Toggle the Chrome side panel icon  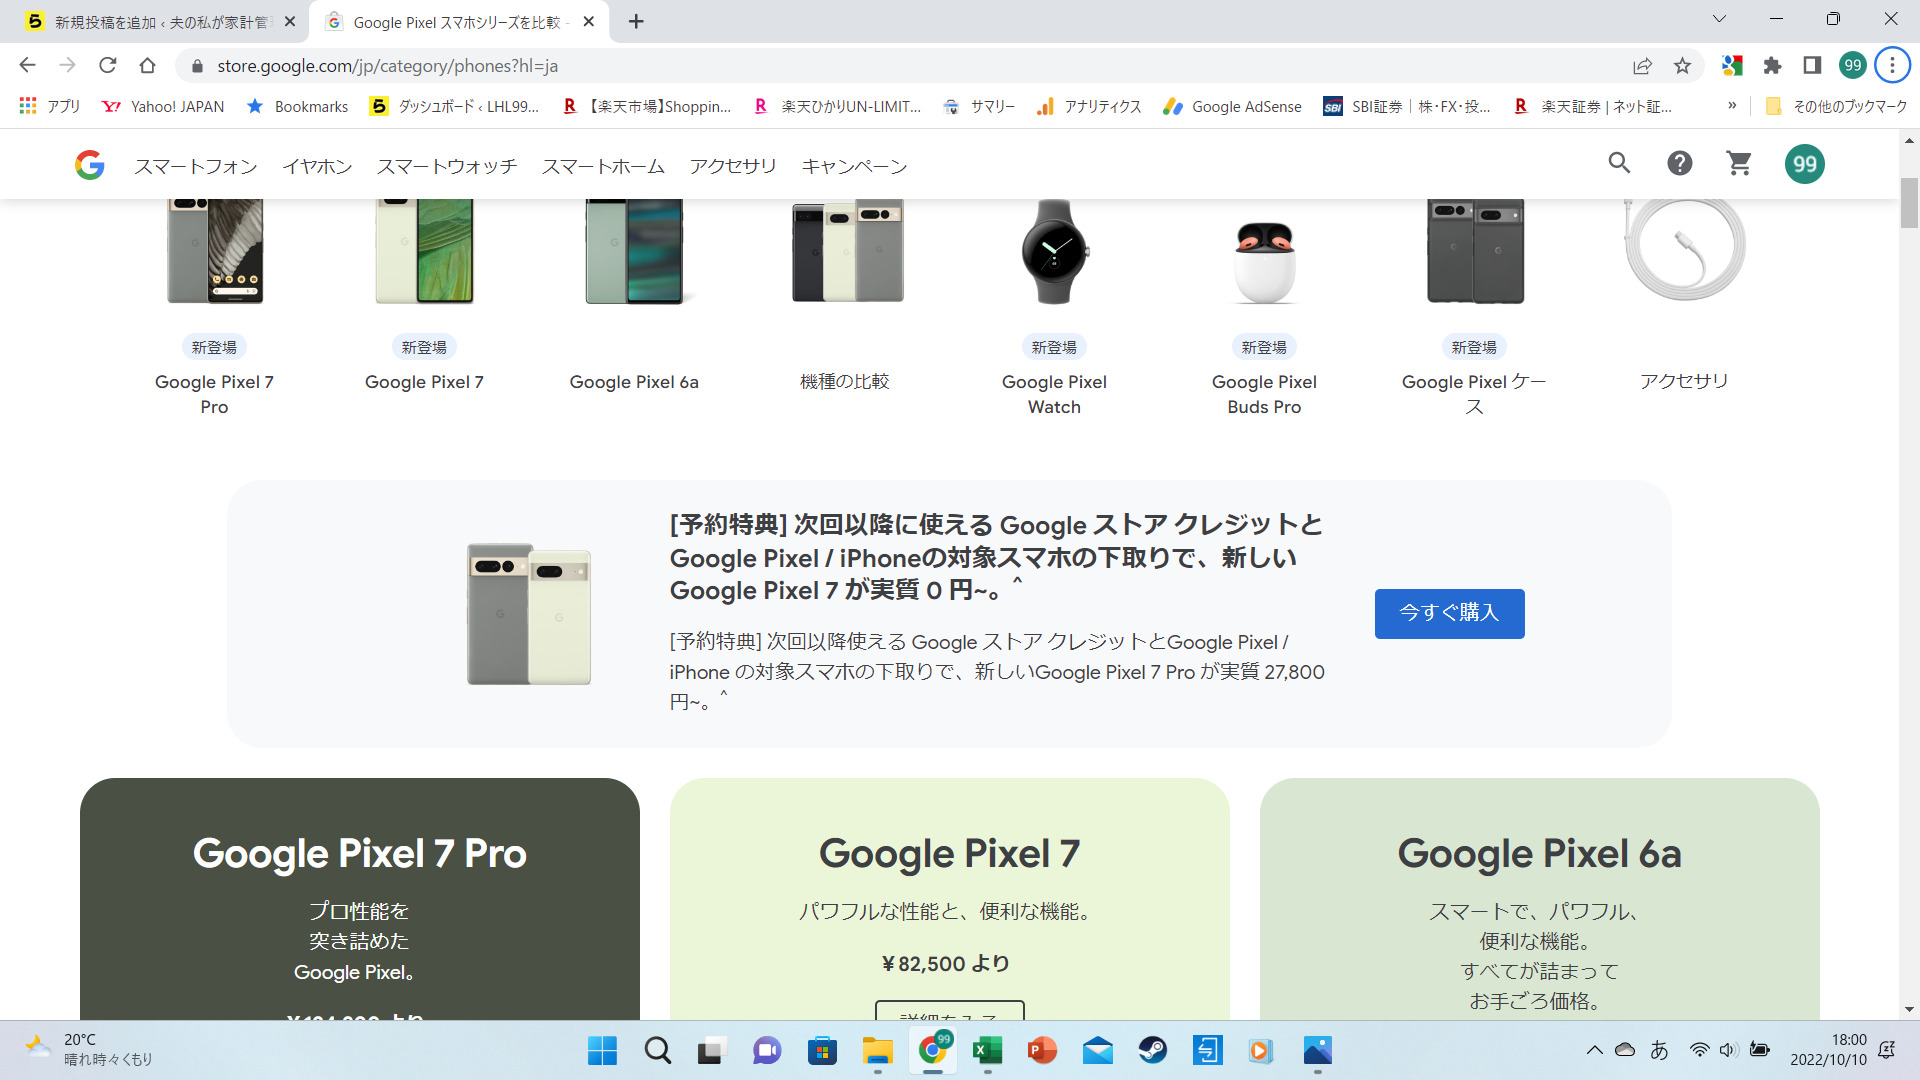[x=1812, y=65]
